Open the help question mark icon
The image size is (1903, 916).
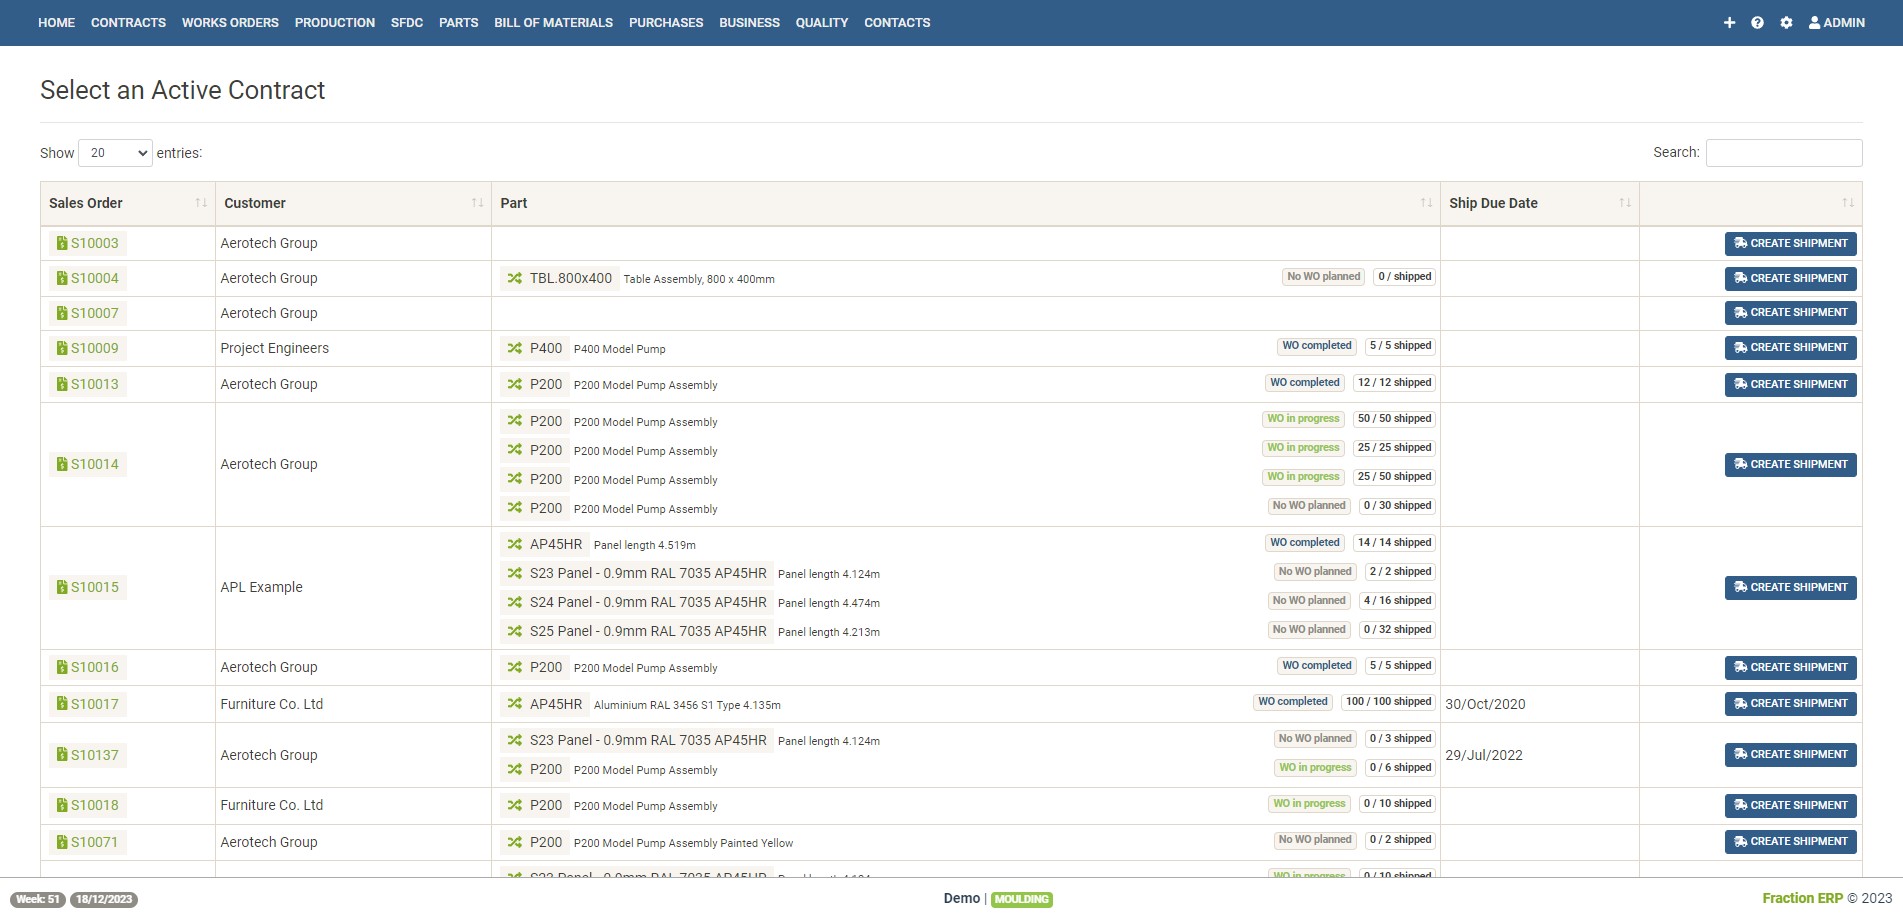[1757, 23]
